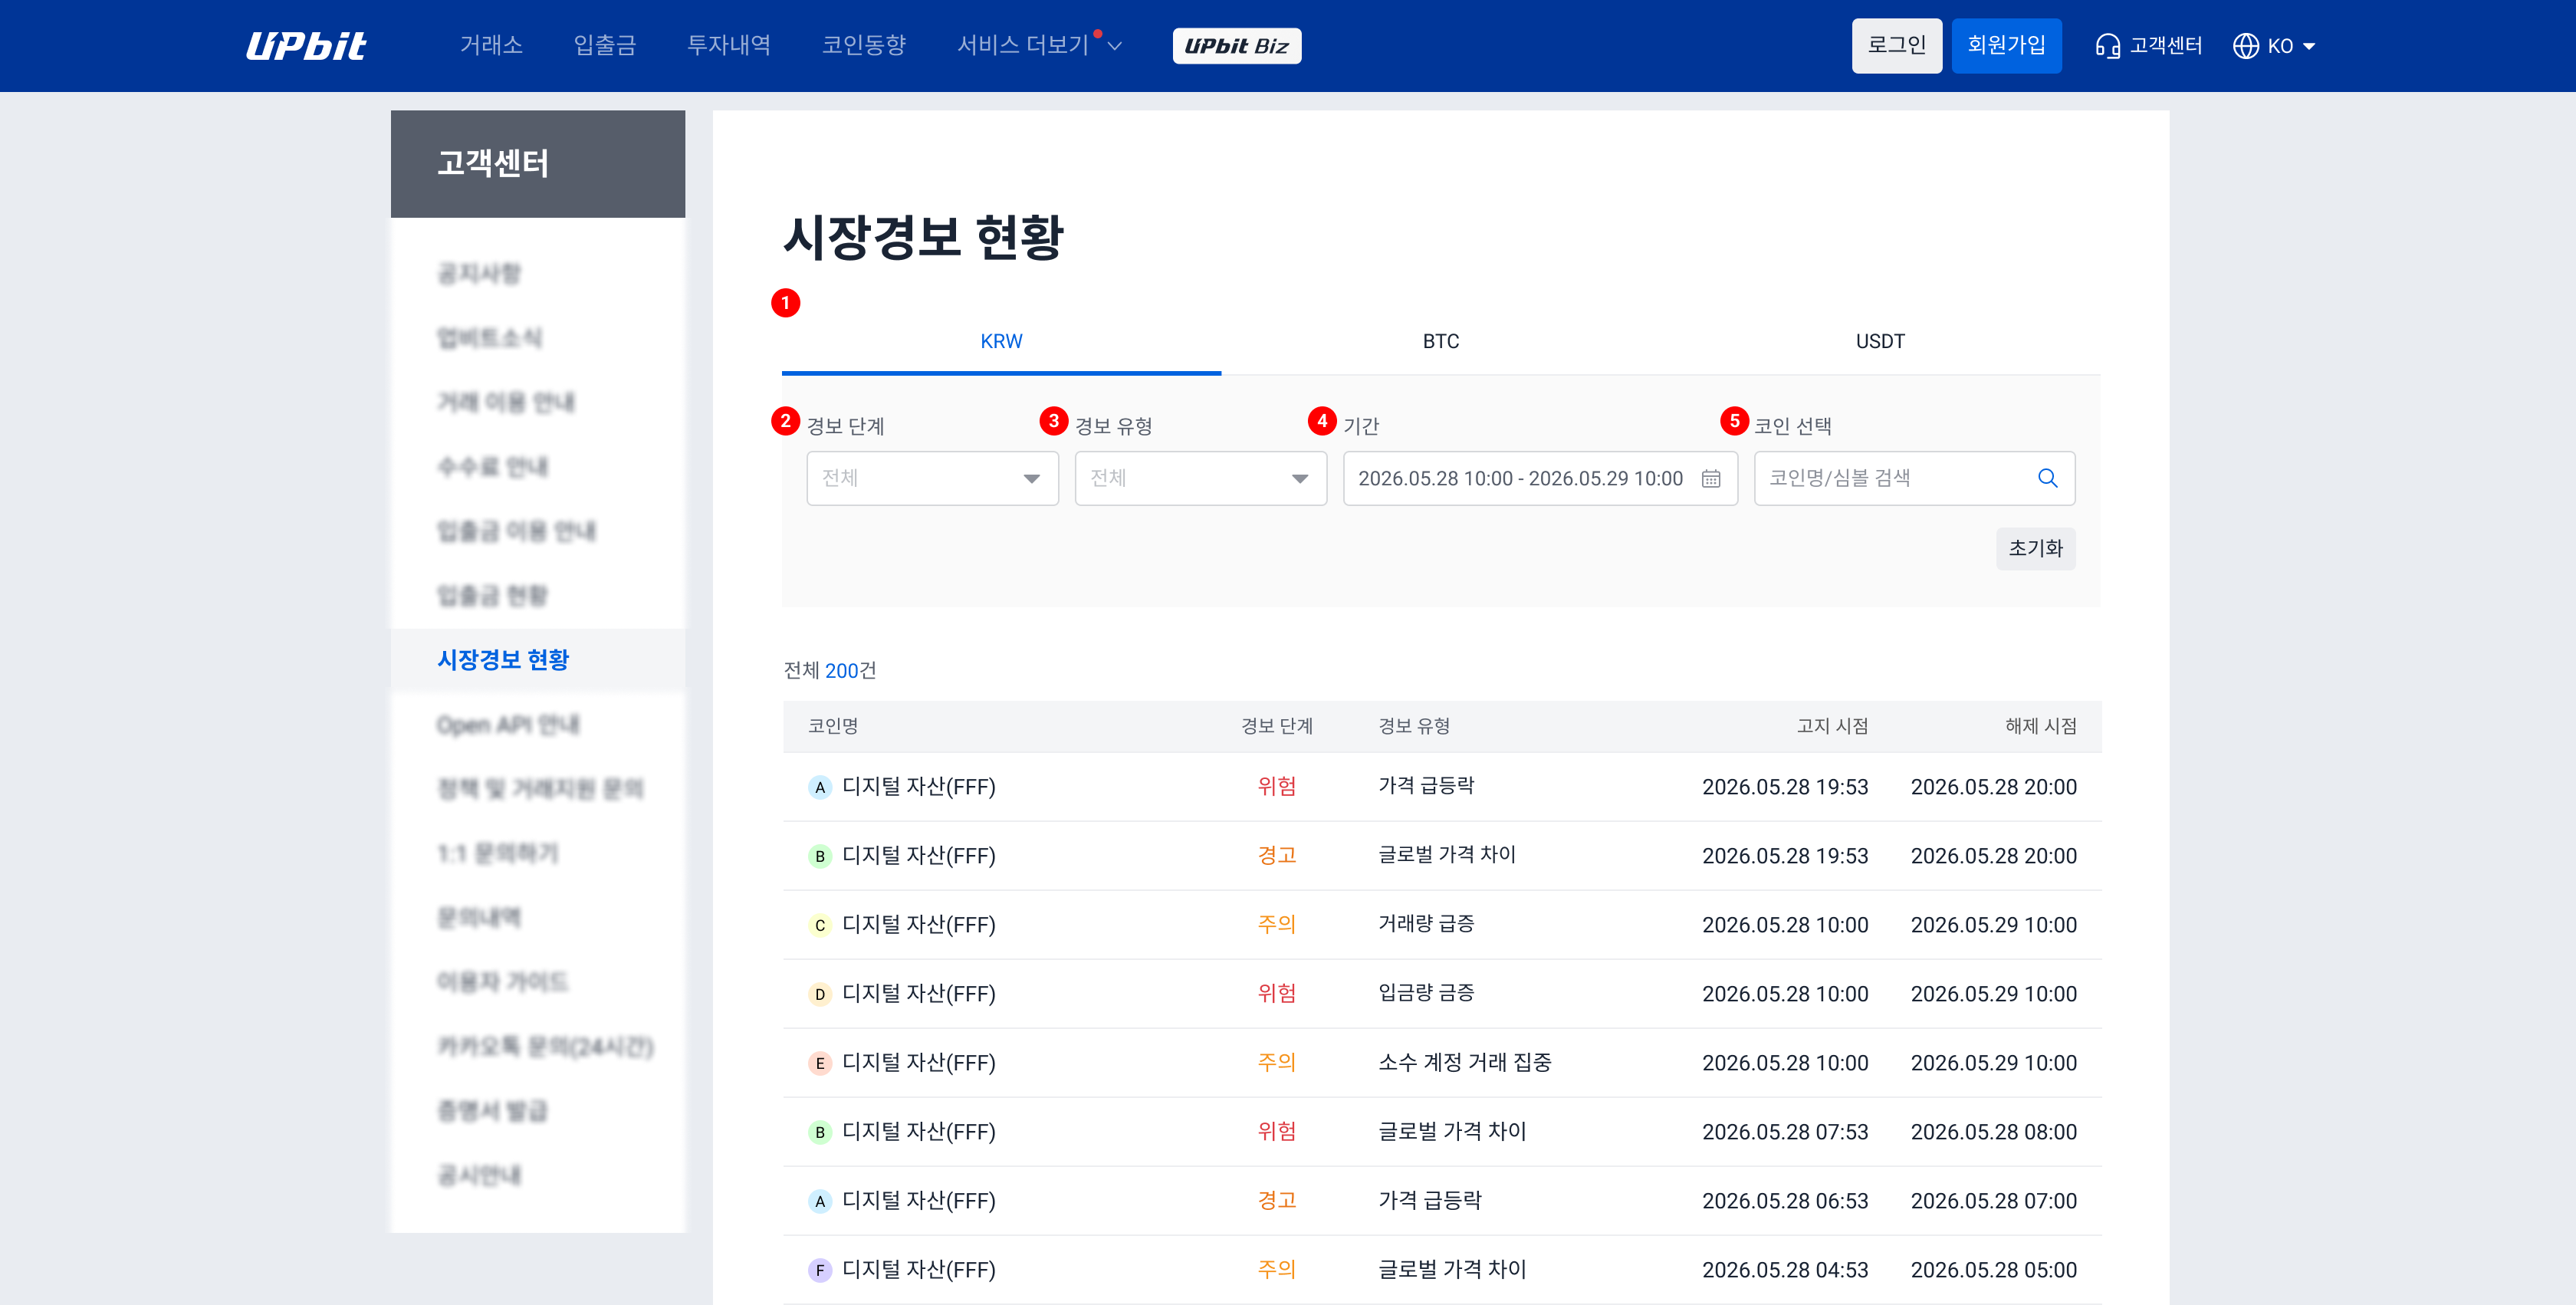Click 주의 level in the 04:53 row
The height and width of the screenshot is (1305, 2576).
pyautogui.click(x=1277, y=1270)
